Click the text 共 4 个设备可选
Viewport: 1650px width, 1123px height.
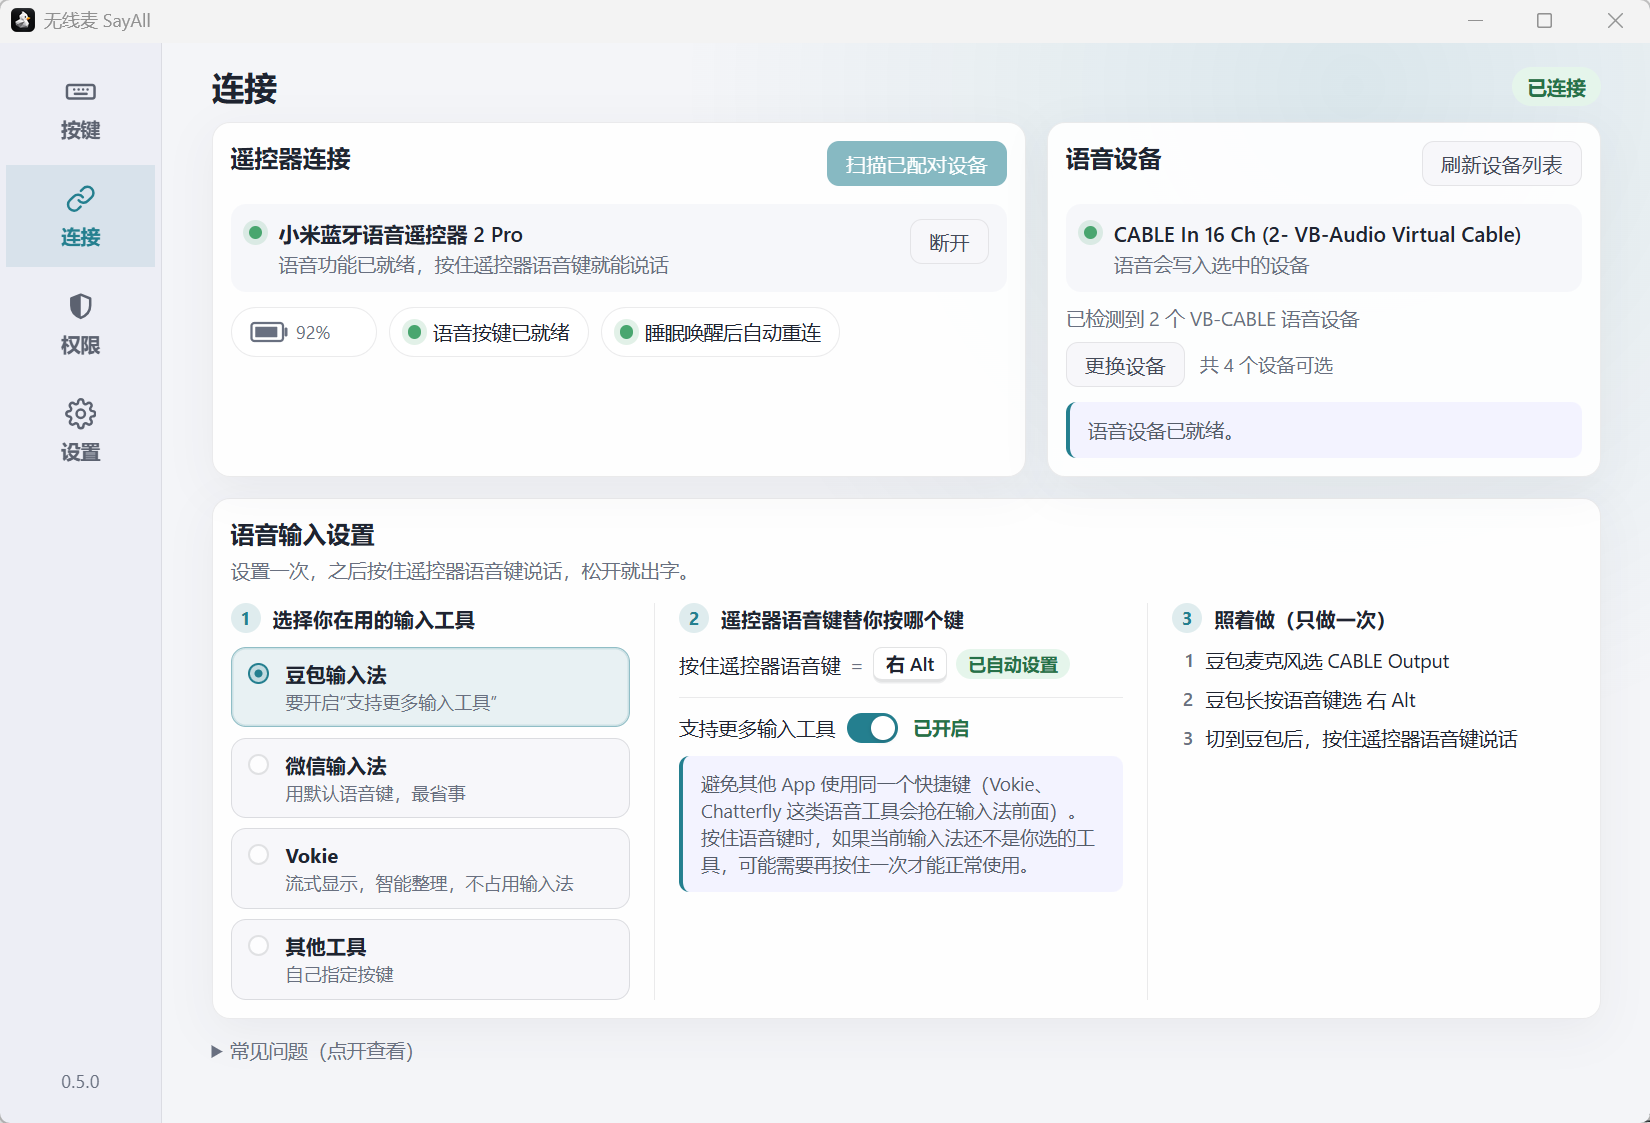tap(1266, 365)
